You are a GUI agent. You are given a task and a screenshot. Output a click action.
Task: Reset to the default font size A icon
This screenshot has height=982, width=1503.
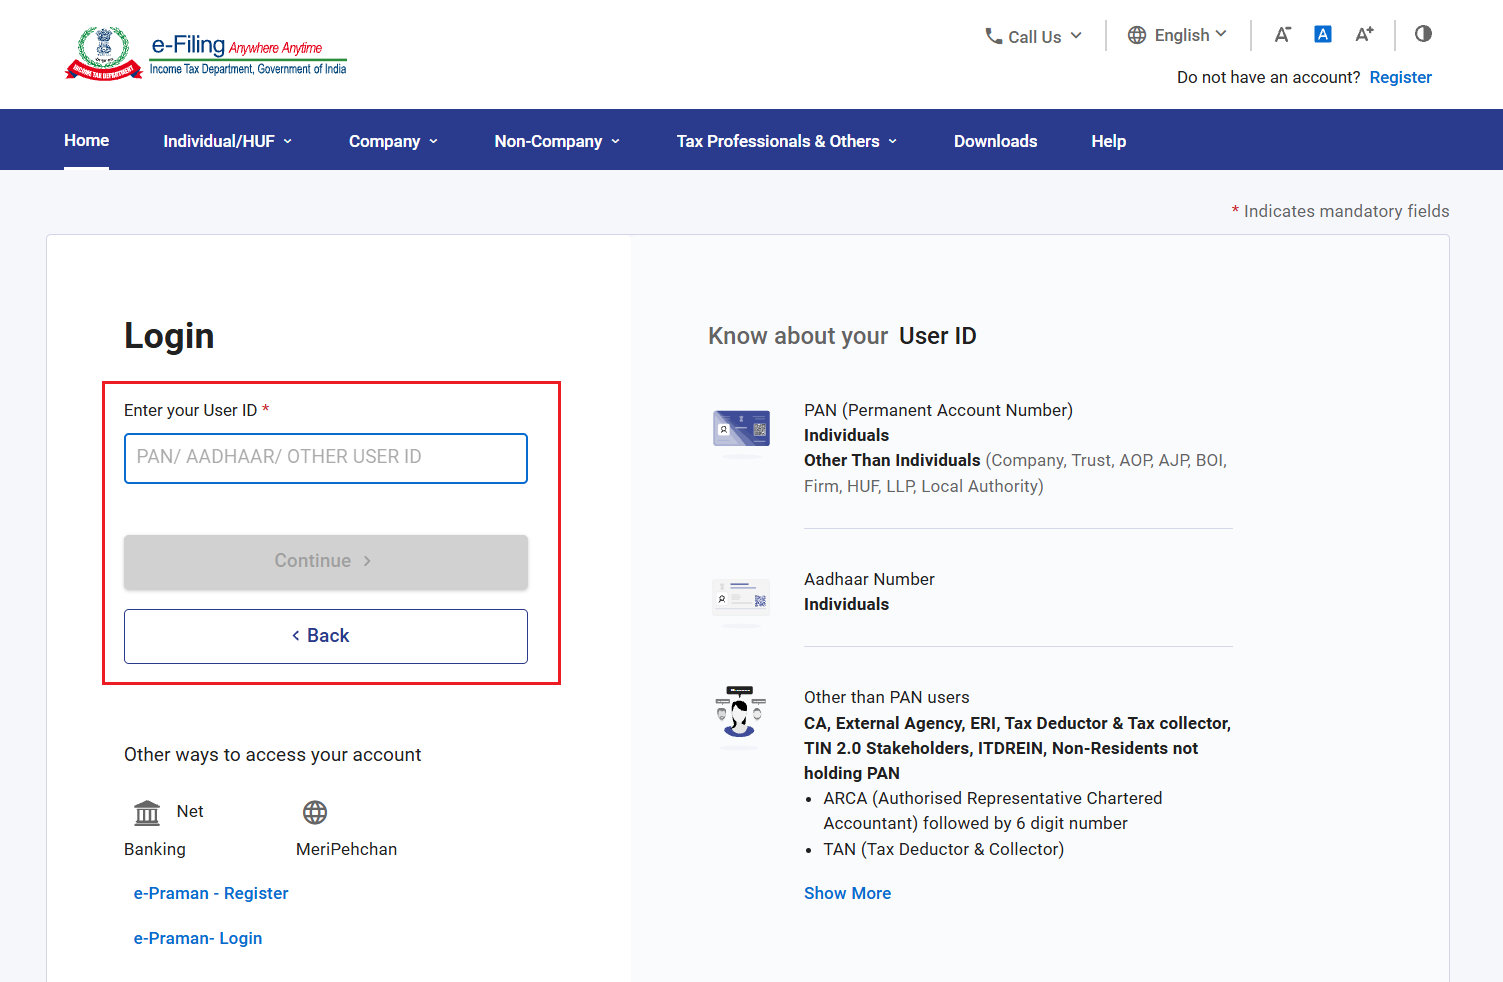[1323, 34]
